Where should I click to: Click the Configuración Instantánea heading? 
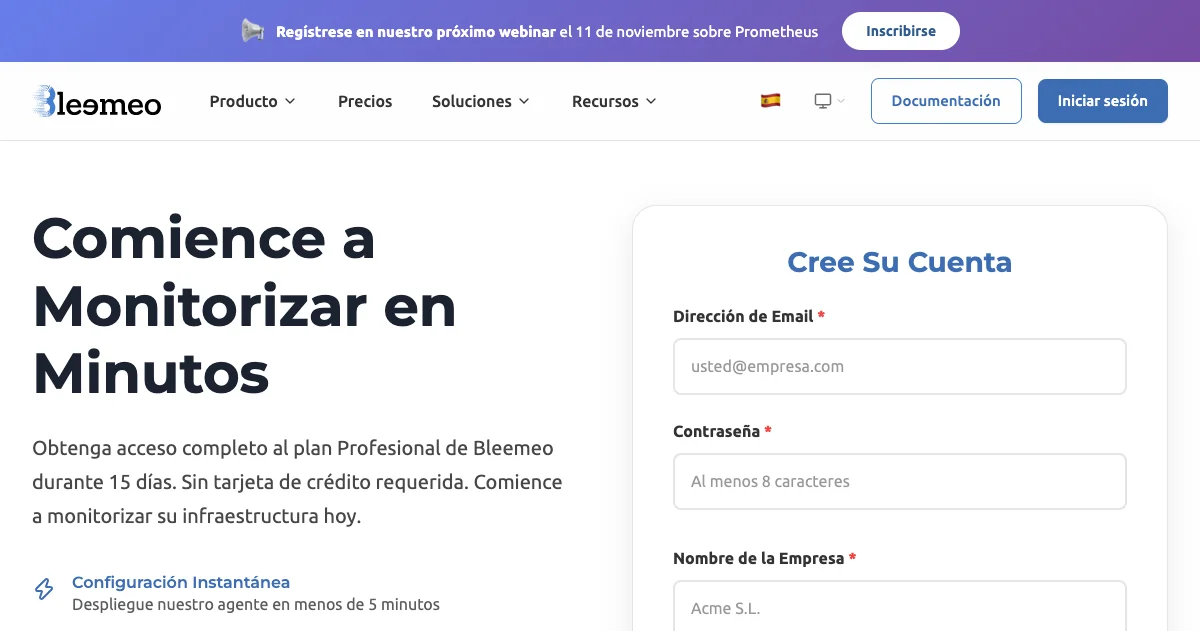(181, 582)
